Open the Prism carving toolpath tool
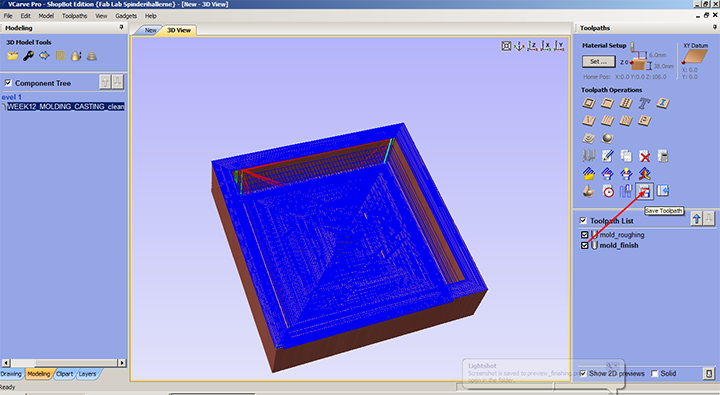Image resolution: width=720 pixels, height=395 pixels. click(644, 121)
